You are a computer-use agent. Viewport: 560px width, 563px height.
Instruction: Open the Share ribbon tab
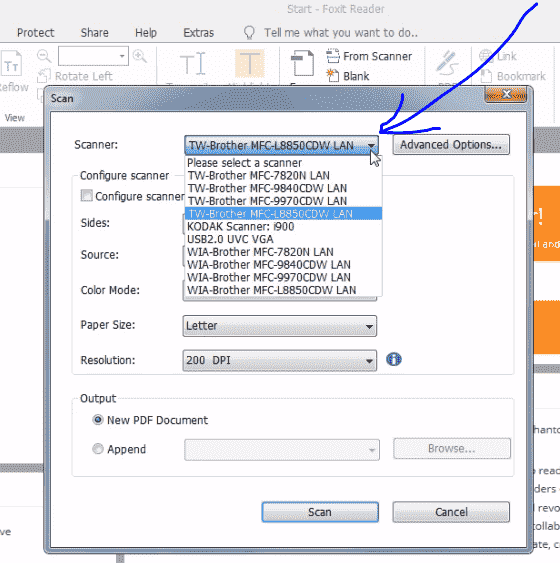94,33
